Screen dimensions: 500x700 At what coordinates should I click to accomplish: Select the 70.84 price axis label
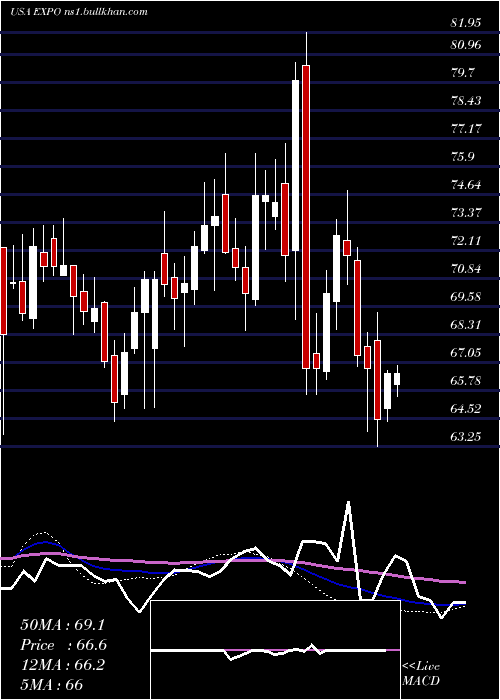(466, 269)
